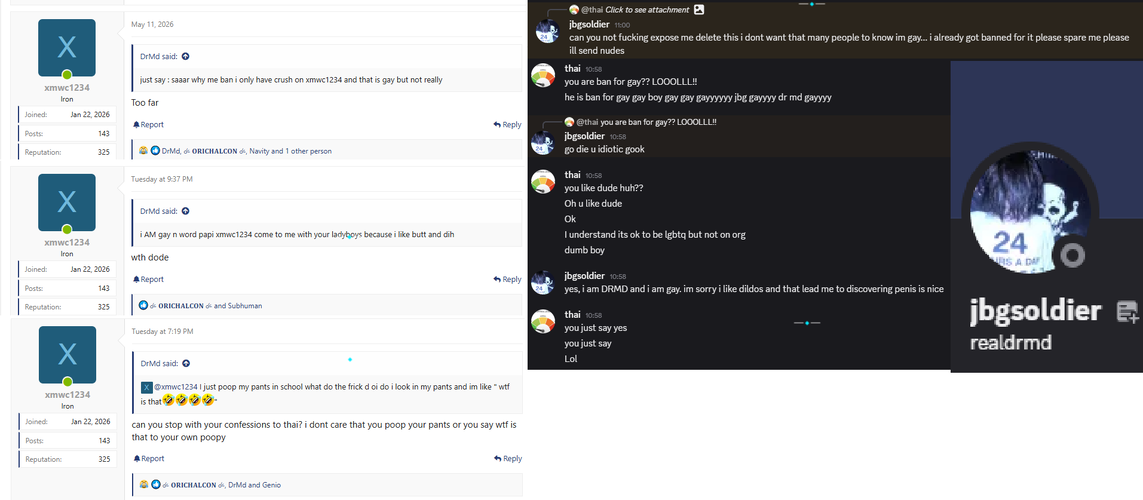Viewport: 1143px width, 500px height.
Task: Click the @xmwc1234 mention in the poop quote
Action: point(176,387)
